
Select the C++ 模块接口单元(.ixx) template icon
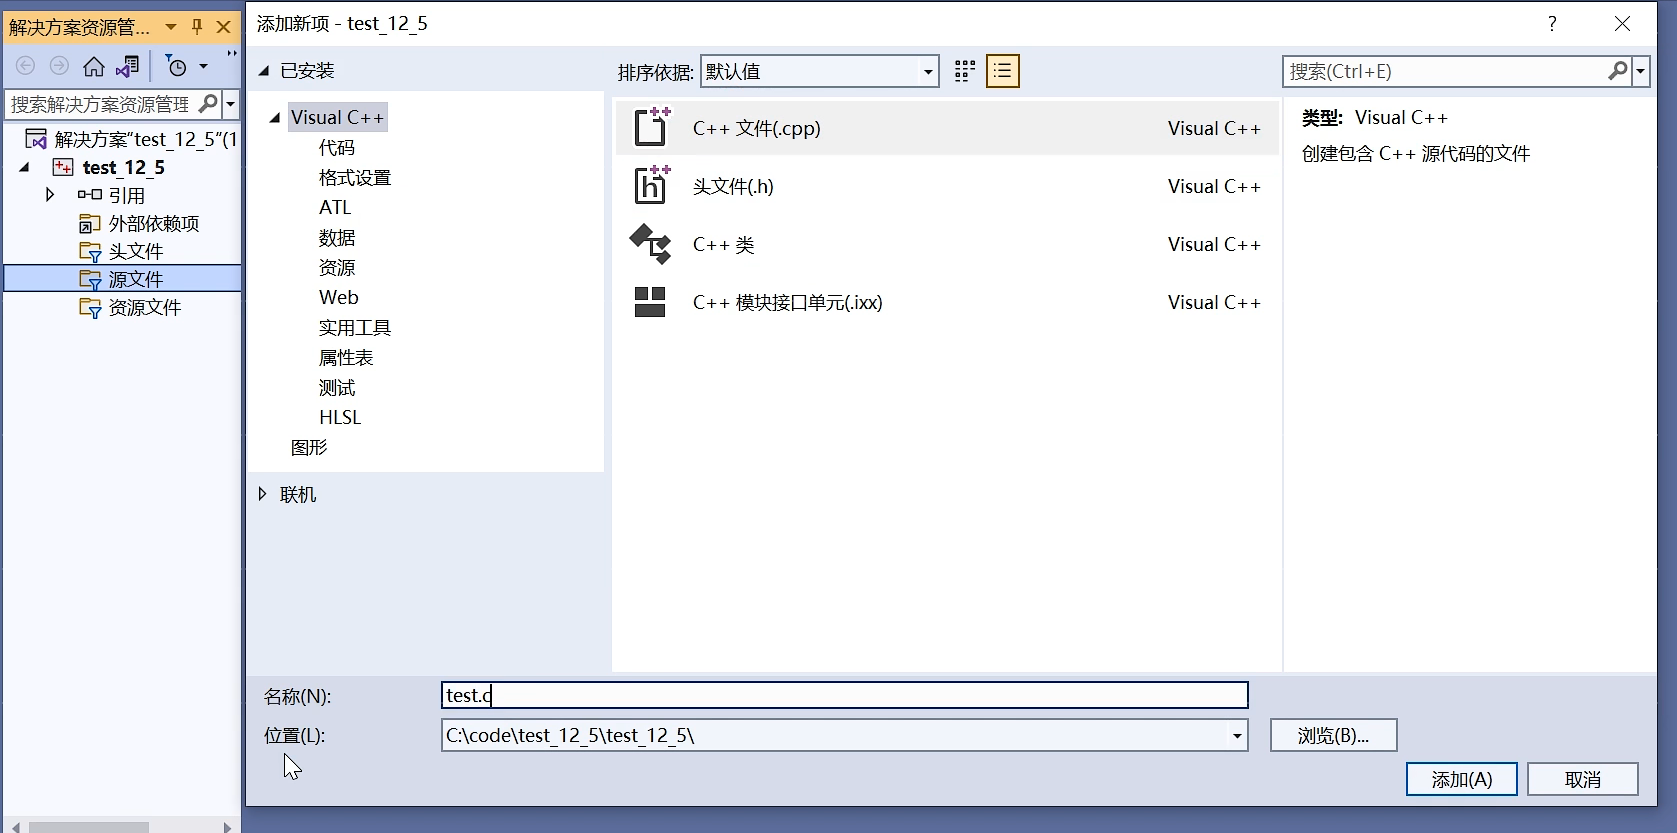(651, 302)
